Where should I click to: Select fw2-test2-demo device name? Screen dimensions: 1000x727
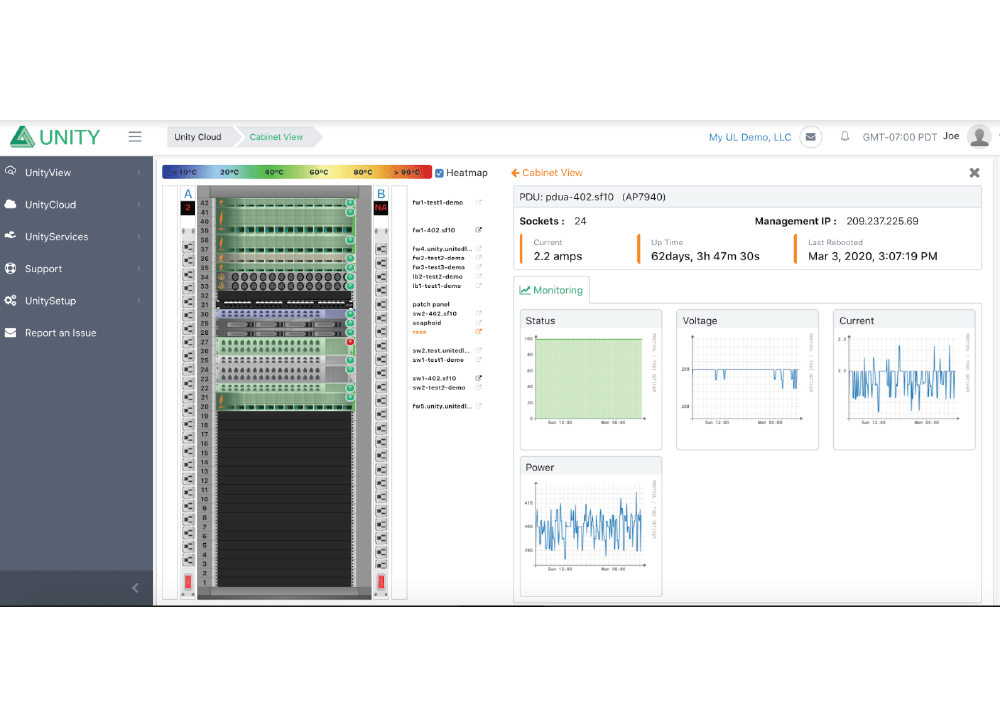[438, 258]
